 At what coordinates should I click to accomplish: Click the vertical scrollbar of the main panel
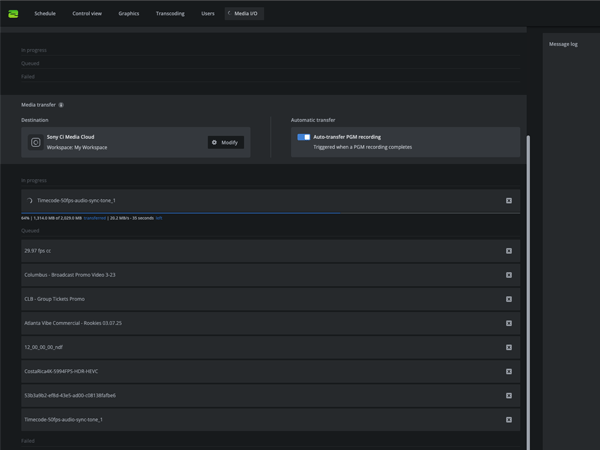(528, 292)
